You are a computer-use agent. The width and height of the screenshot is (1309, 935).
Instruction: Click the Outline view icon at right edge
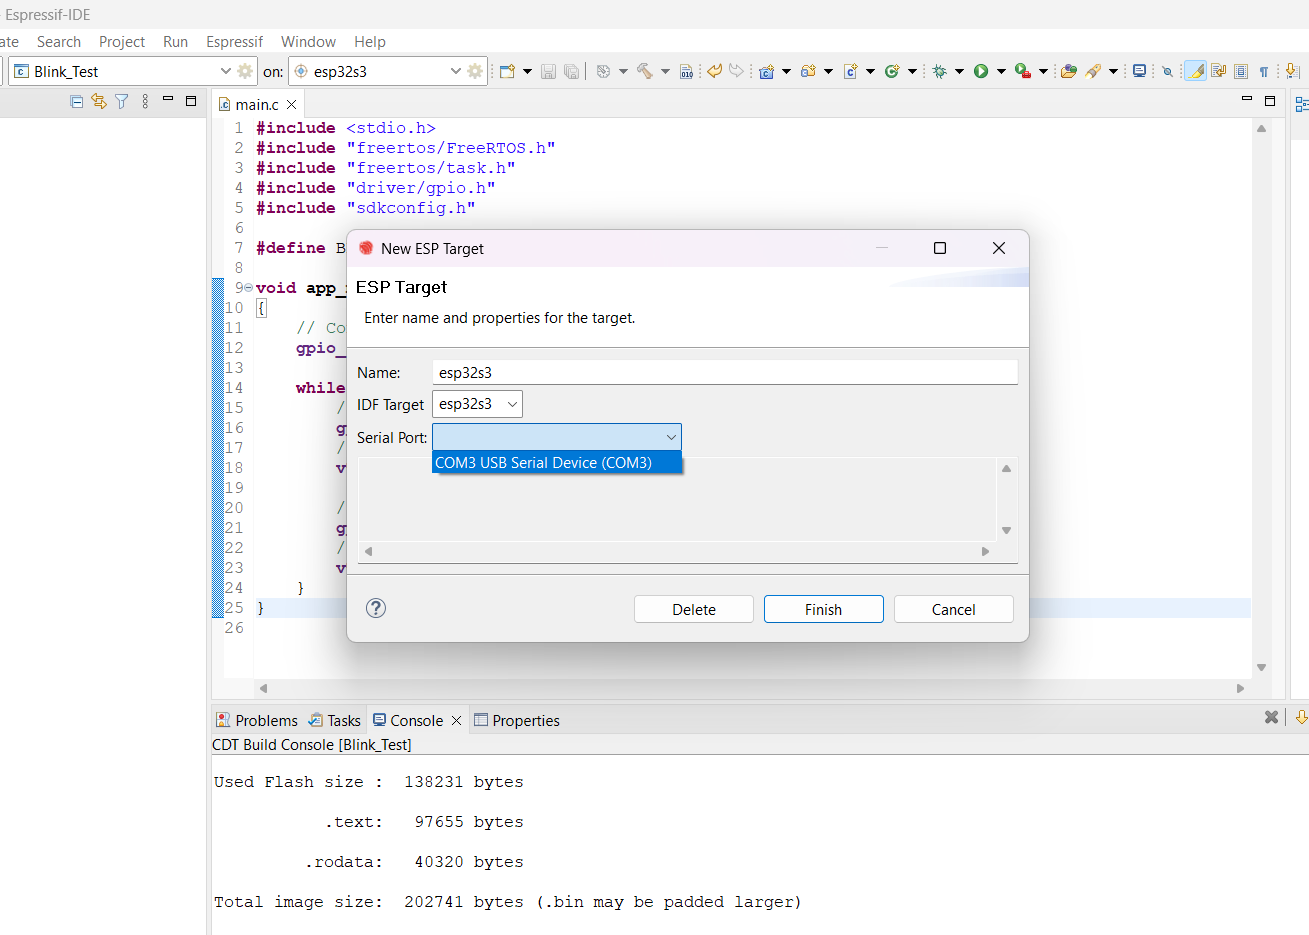[1302, 104]
